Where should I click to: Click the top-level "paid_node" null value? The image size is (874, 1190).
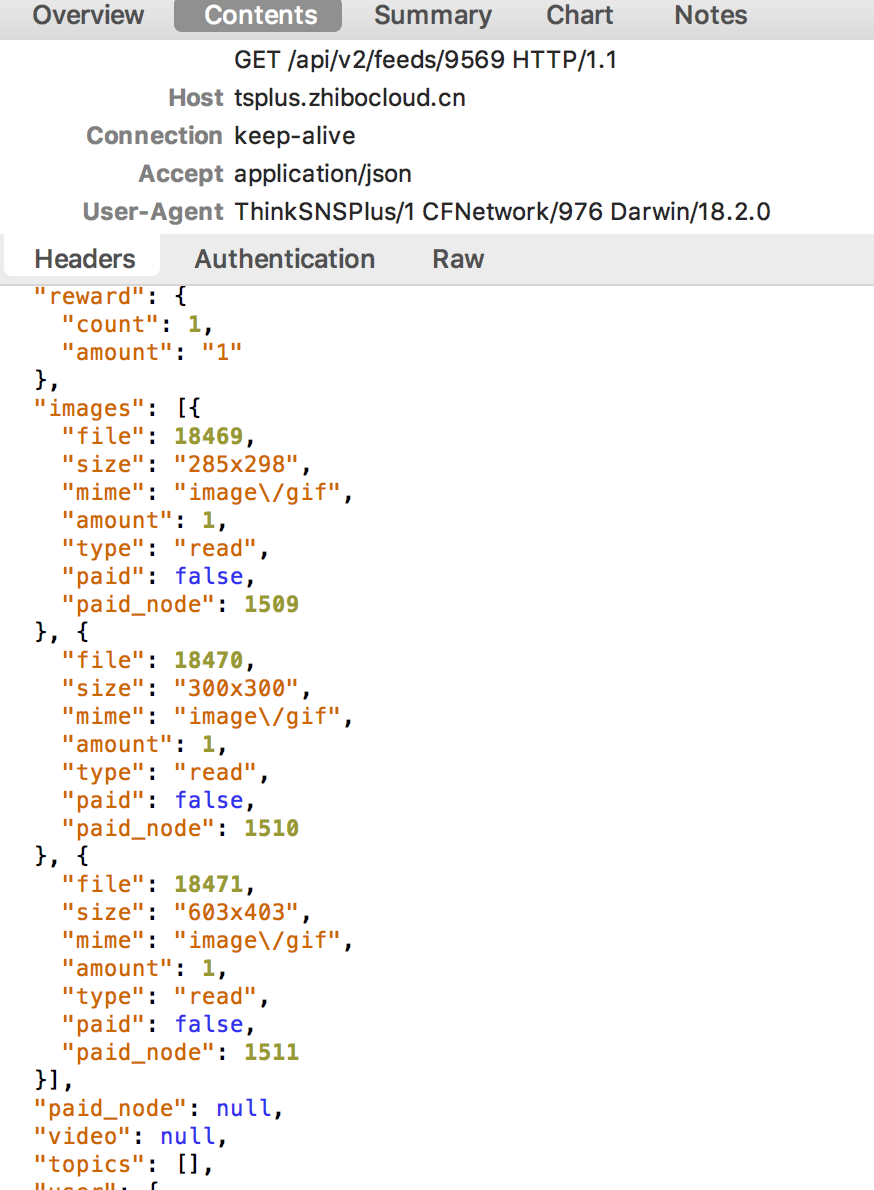tap(243, 1108)
